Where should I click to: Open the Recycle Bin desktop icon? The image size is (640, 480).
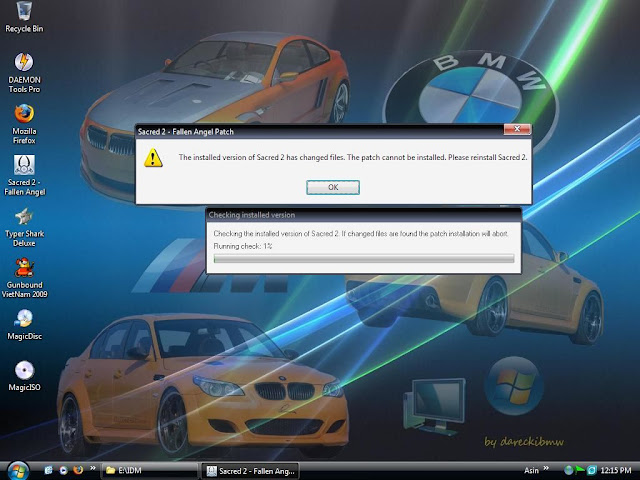pyautogui.click(x=24, y=16)
